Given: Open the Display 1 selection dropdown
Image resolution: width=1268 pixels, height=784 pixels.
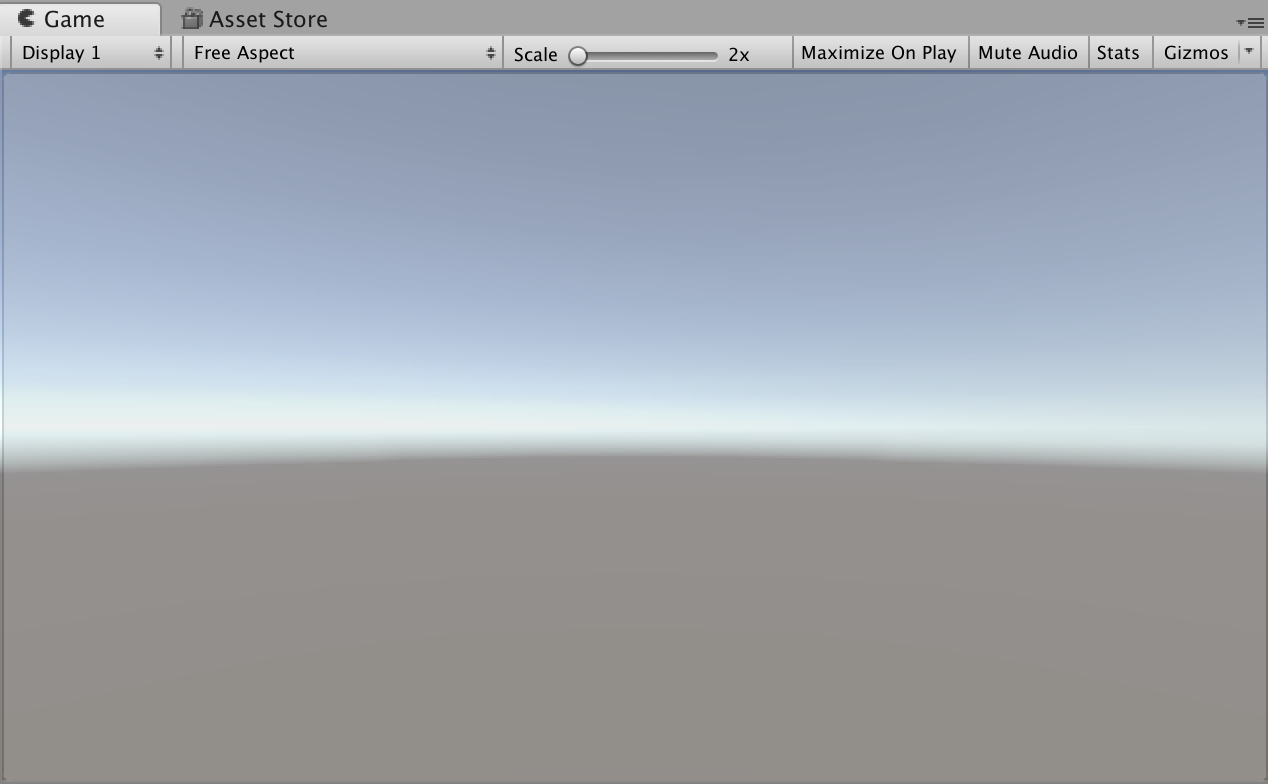Looking at the screenshot, I should coord(90,52).
